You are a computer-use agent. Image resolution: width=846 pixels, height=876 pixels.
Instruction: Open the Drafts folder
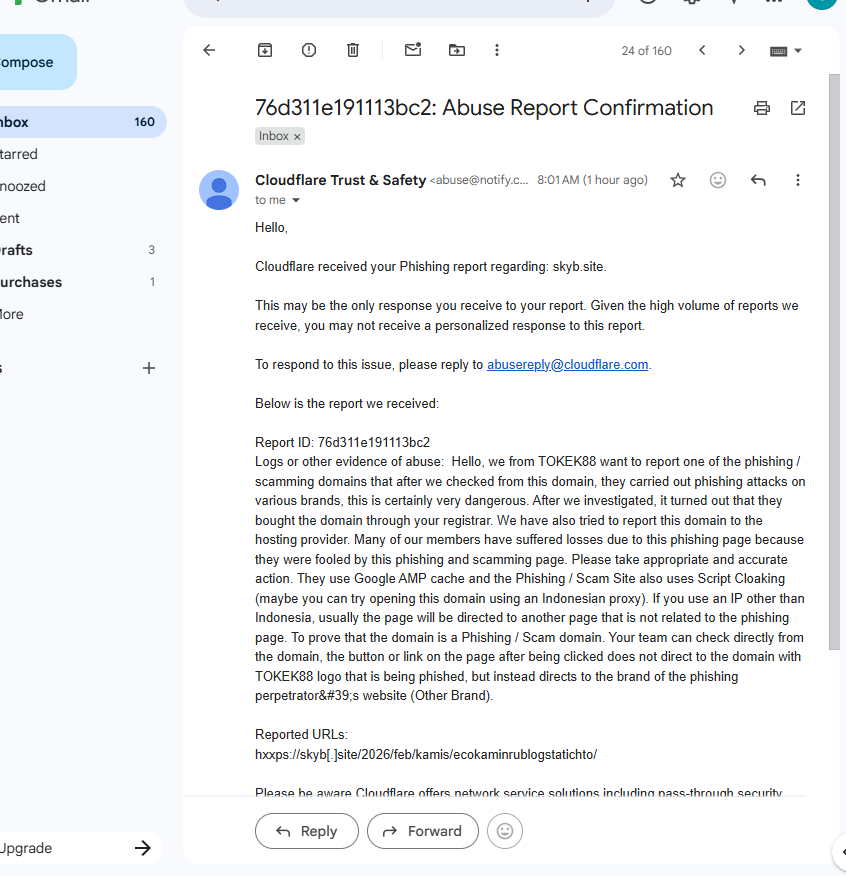point(81,250)
